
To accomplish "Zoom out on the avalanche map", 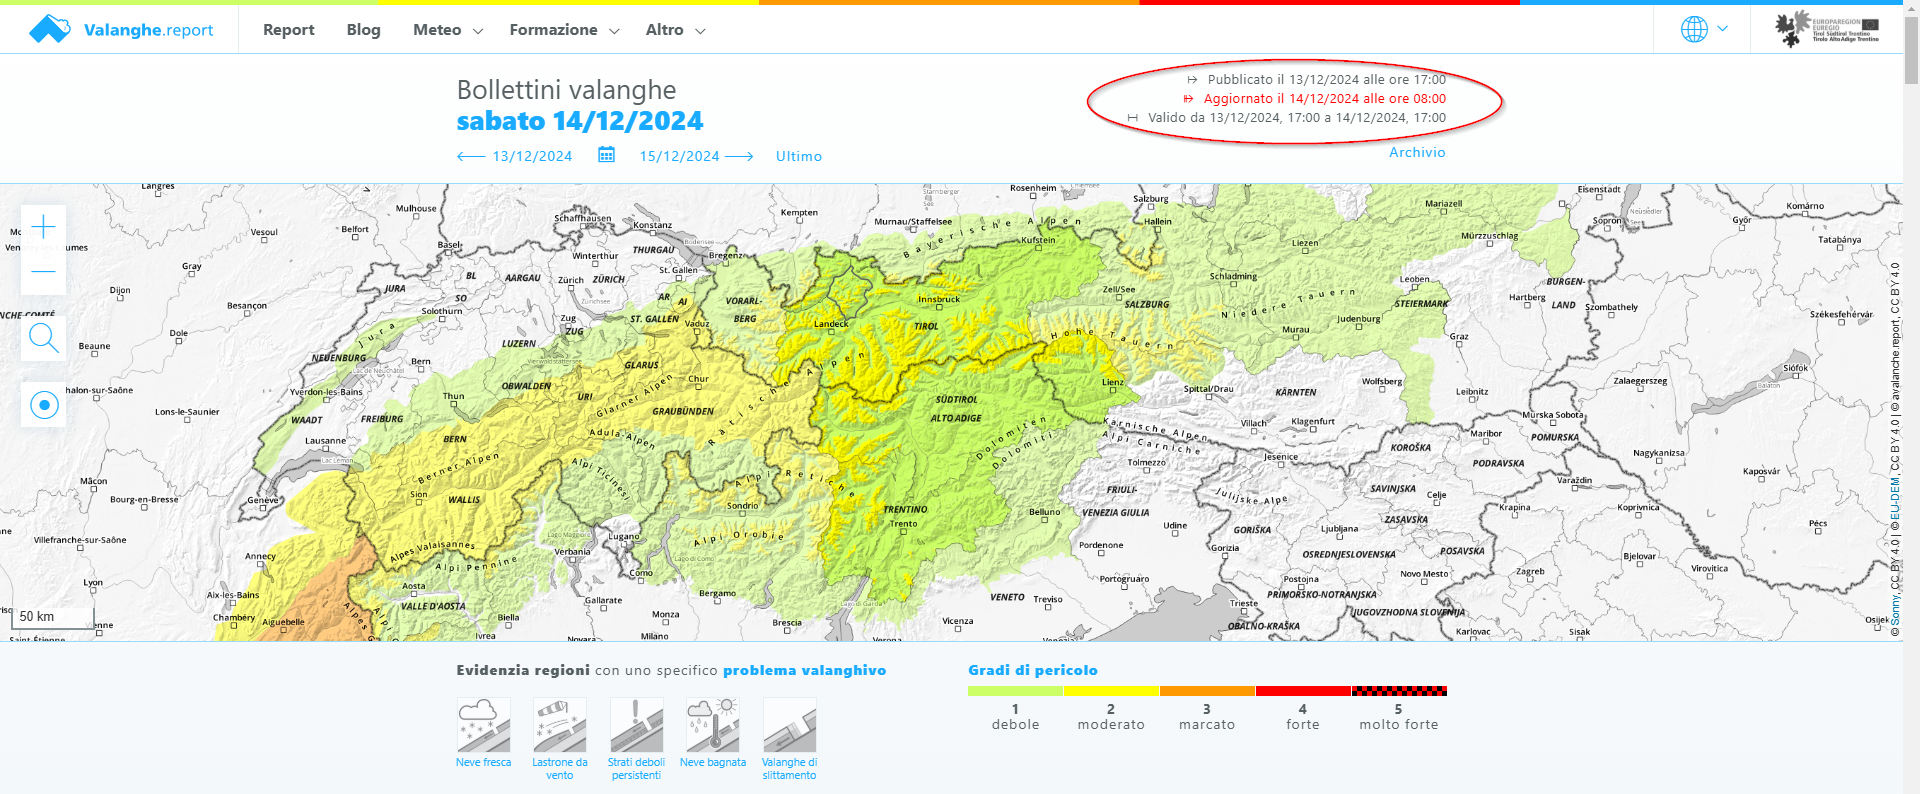I will [x=44, y=272].
